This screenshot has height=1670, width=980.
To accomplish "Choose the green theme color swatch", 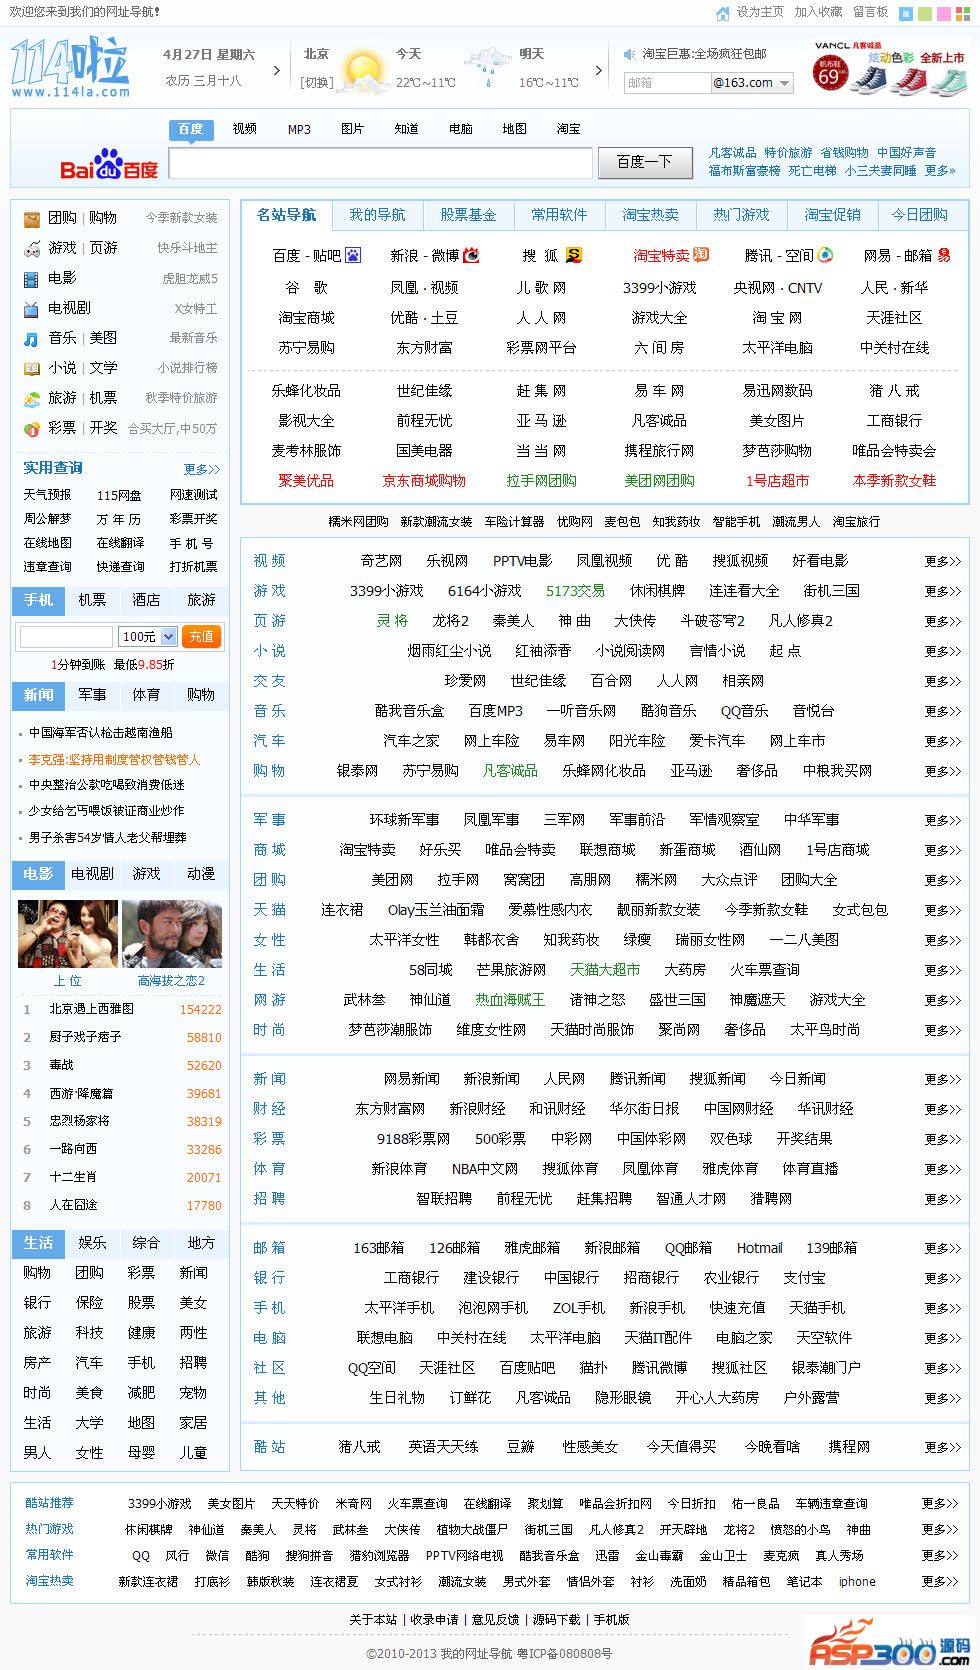I will (926, 14).
